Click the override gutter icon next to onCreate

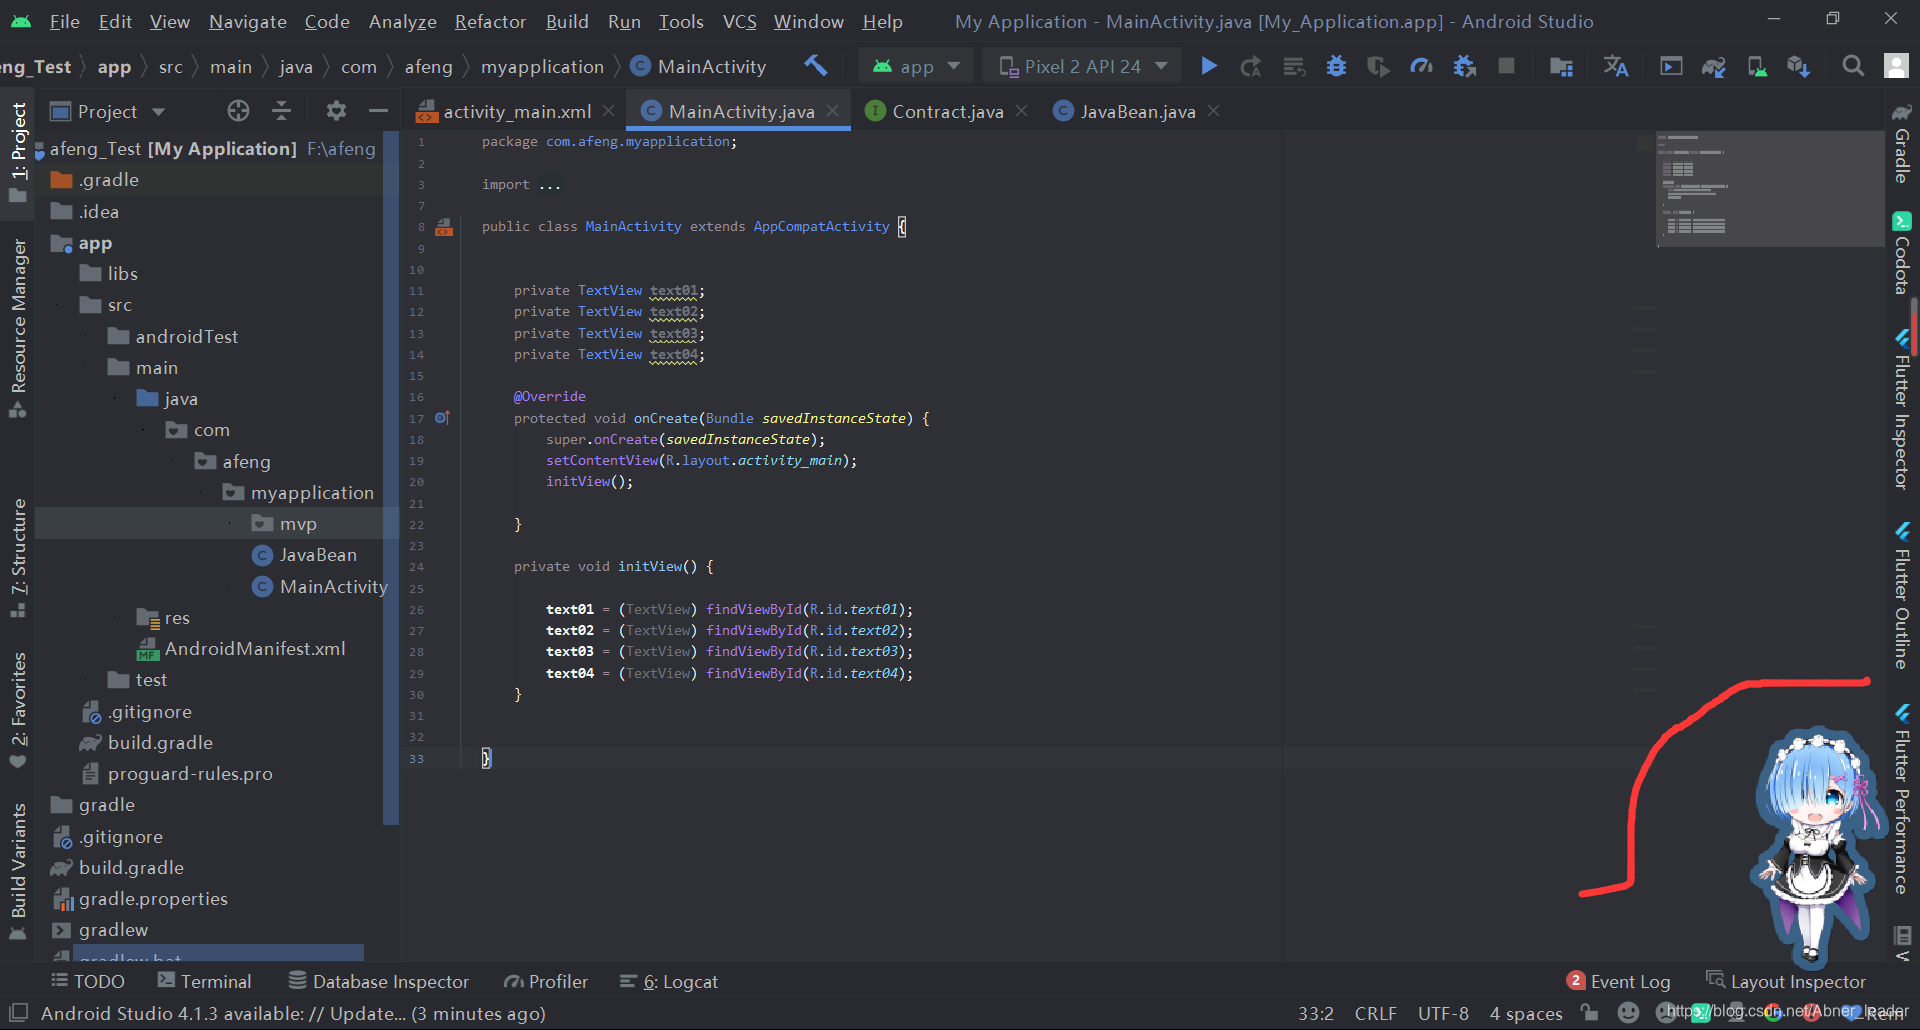click(442, 418)
